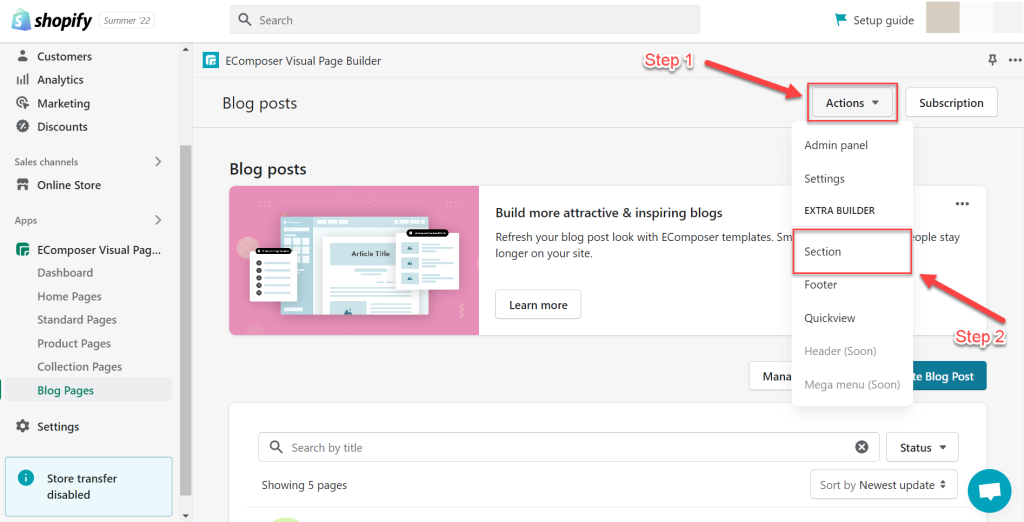Image resolution: width=1024 pixels, height=522 pixels.
Task: Click the Customers person icon
Action: coord(23,56)
